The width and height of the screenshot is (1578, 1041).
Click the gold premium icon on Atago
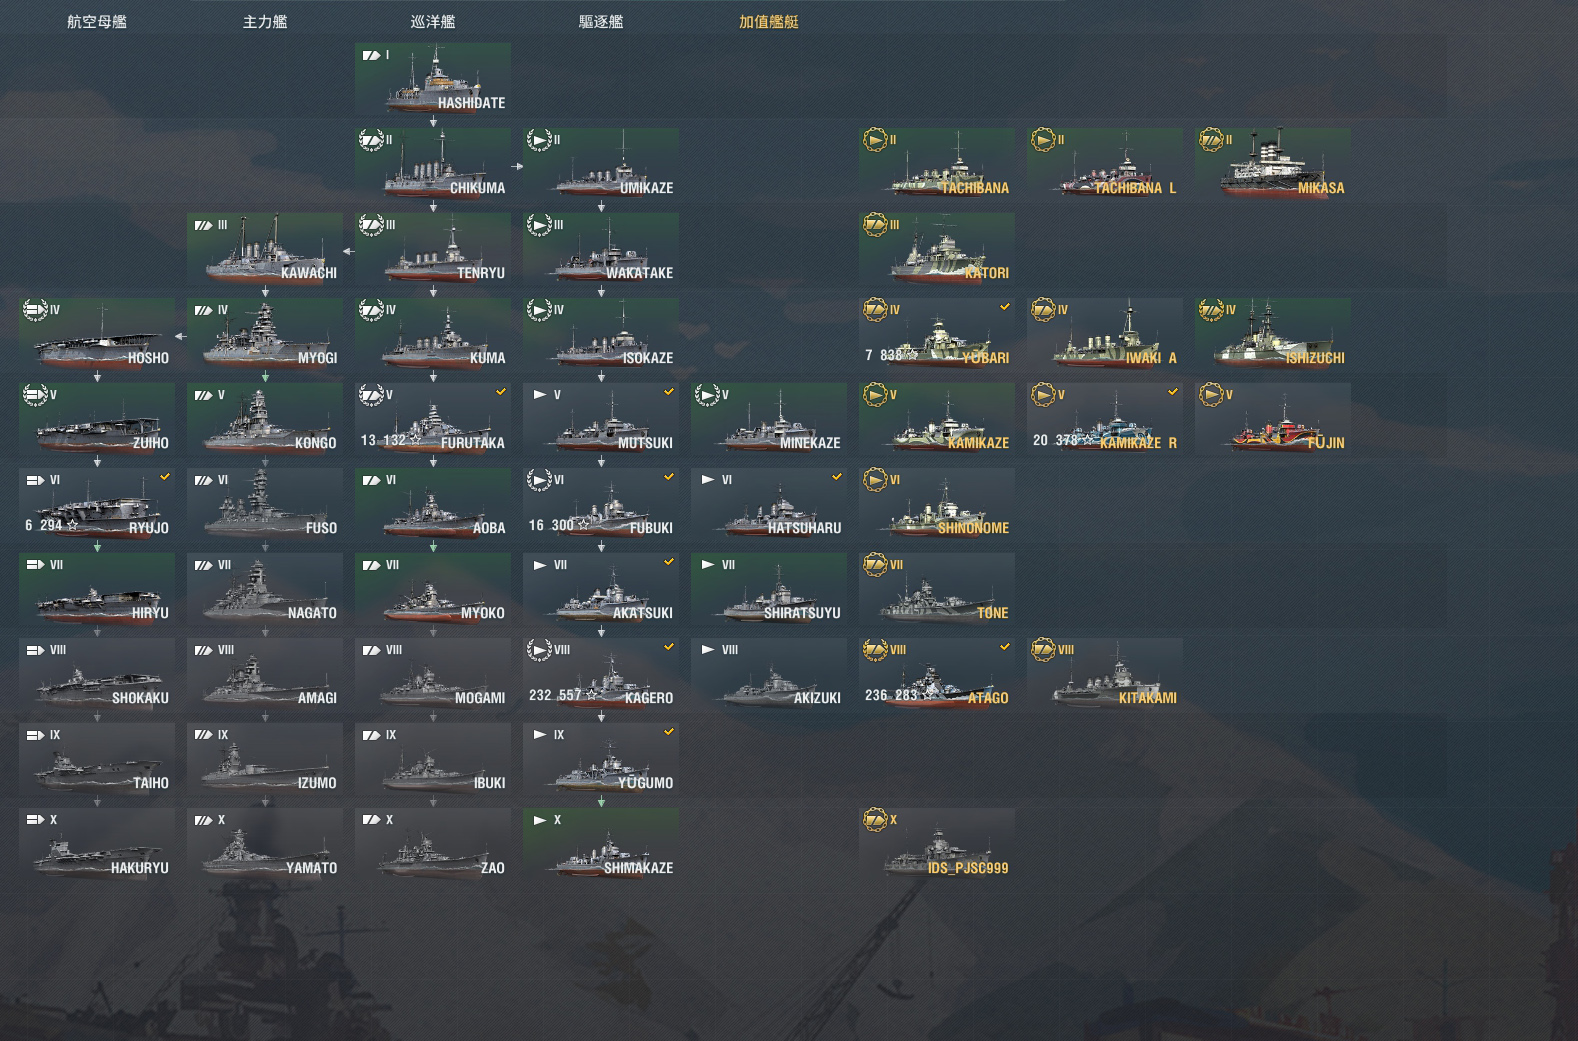(875, 650)
